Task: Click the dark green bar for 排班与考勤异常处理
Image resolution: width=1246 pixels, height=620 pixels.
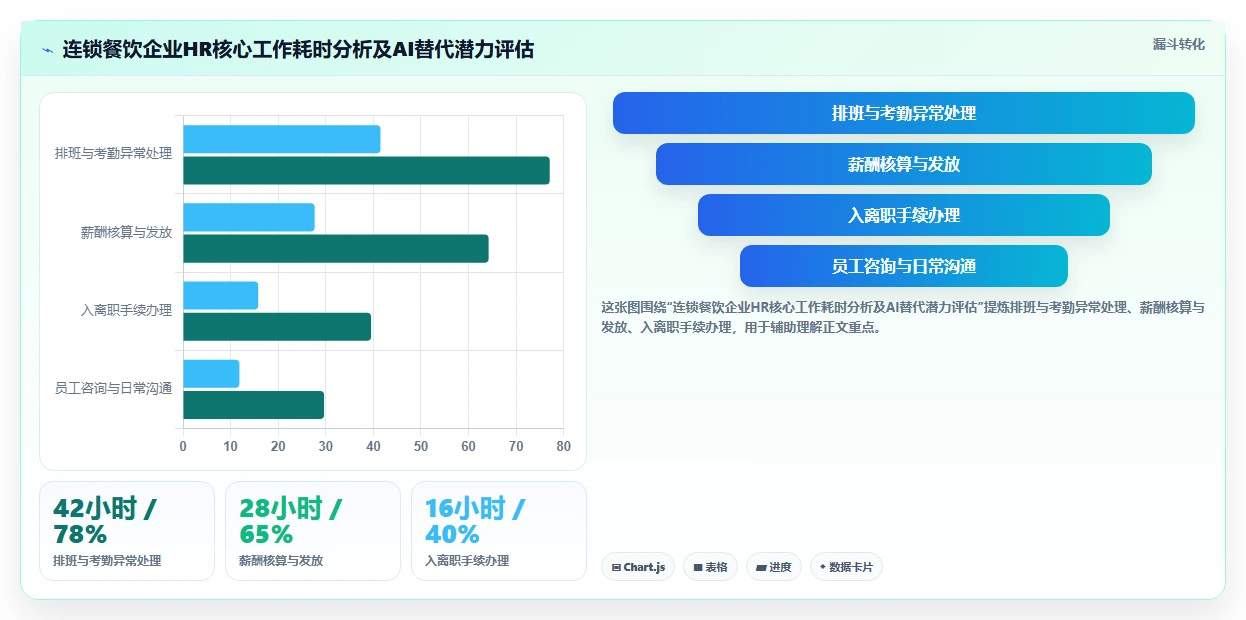Action: click(366, 170)
